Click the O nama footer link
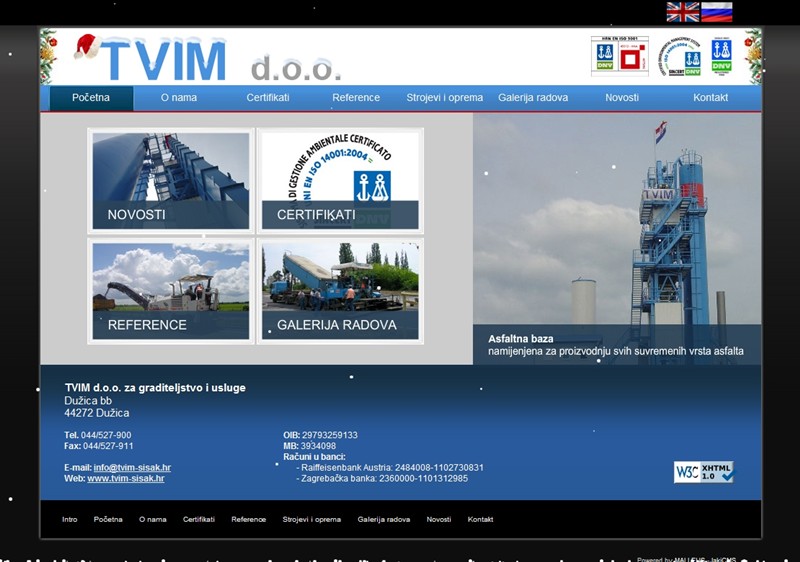The height and width of the screenshot is (562, 800). tap(153, 519)
